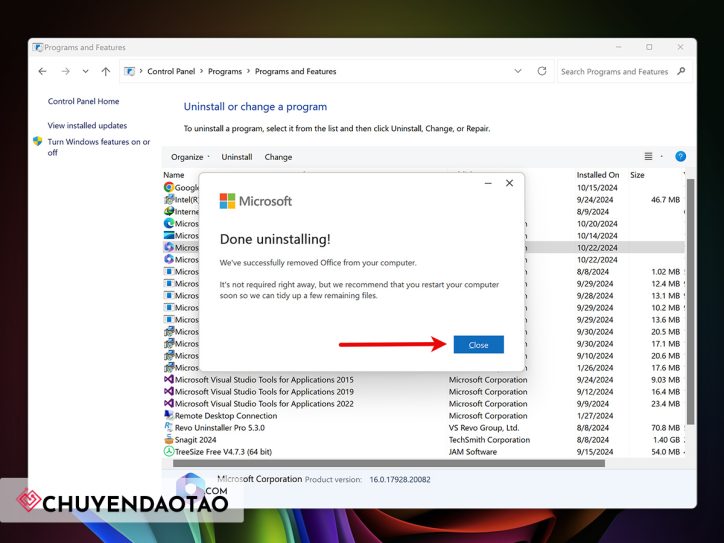
Task: Select Remote Desktop Connection entry
Action: click(x=226, y=416)
